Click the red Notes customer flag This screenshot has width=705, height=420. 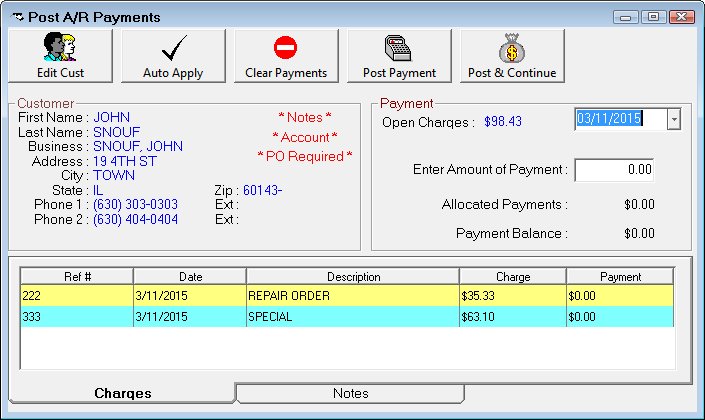pos(304,117)
